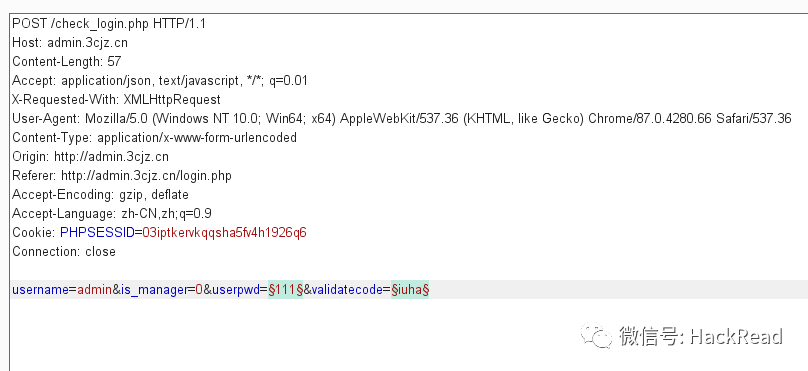808x371 pixels.
Task: Click the Referer login.php URL
Action: coord(146,176)
